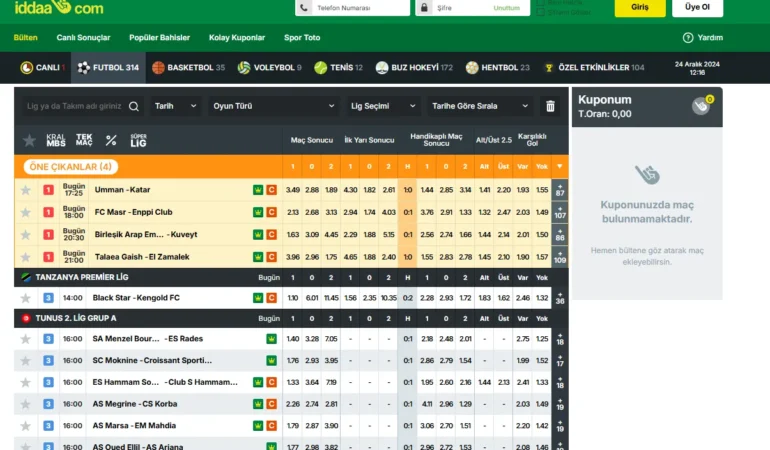Viewport: 770px width, 450px height.
Task: Select the Tenis 12 tab
Action: (338, 68)
